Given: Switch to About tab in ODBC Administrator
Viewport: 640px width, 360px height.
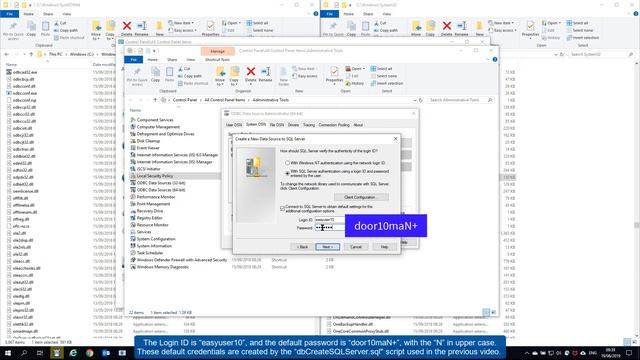Looking at the screenshot, I should pos(358,125).
